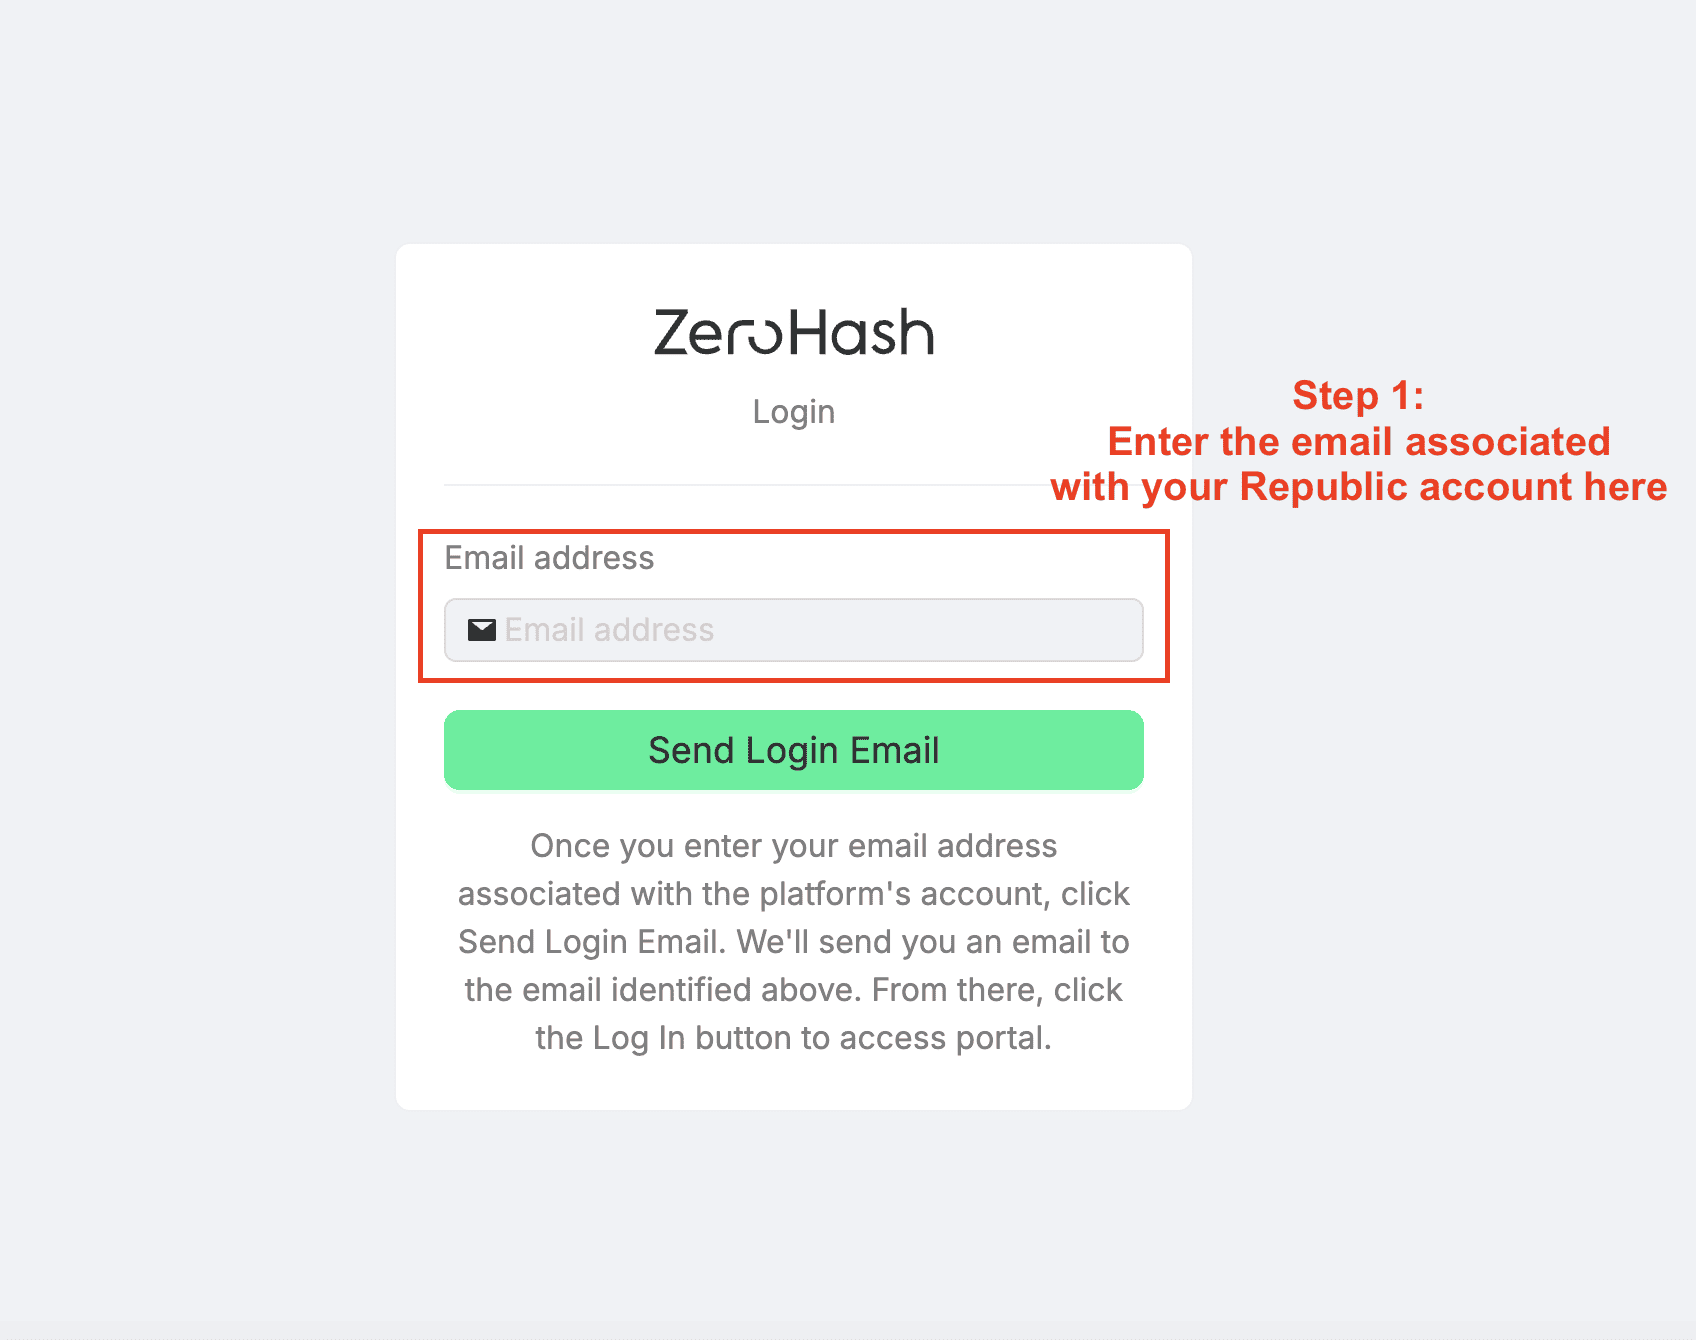Click the 'Email address' field label
The width and height of the screenshot is (1696, 1340).
pyautogui.click(x=549, y=558)
